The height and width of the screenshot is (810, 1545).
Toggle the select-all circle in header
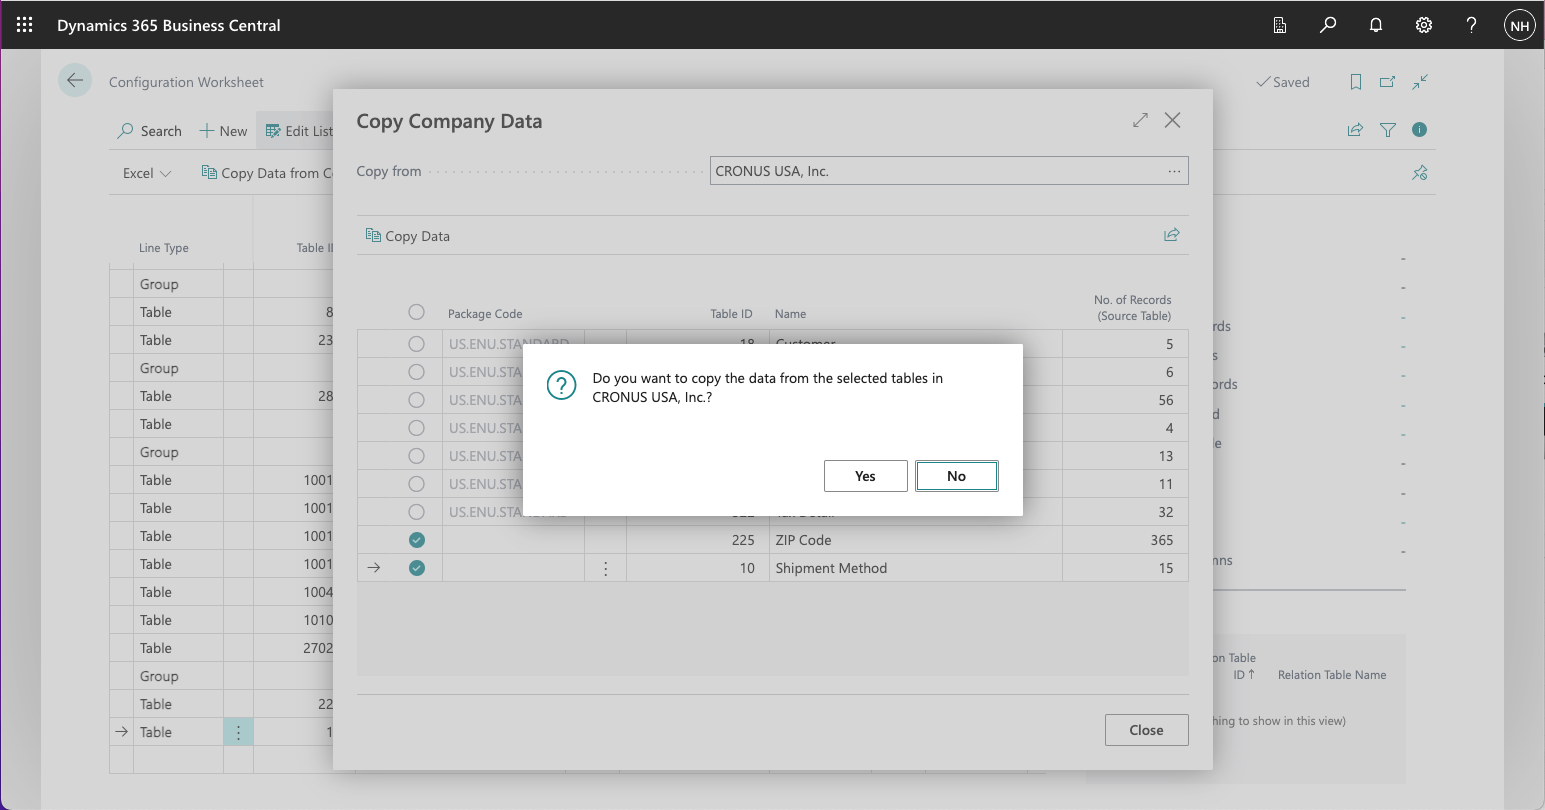tap(417, 312)
